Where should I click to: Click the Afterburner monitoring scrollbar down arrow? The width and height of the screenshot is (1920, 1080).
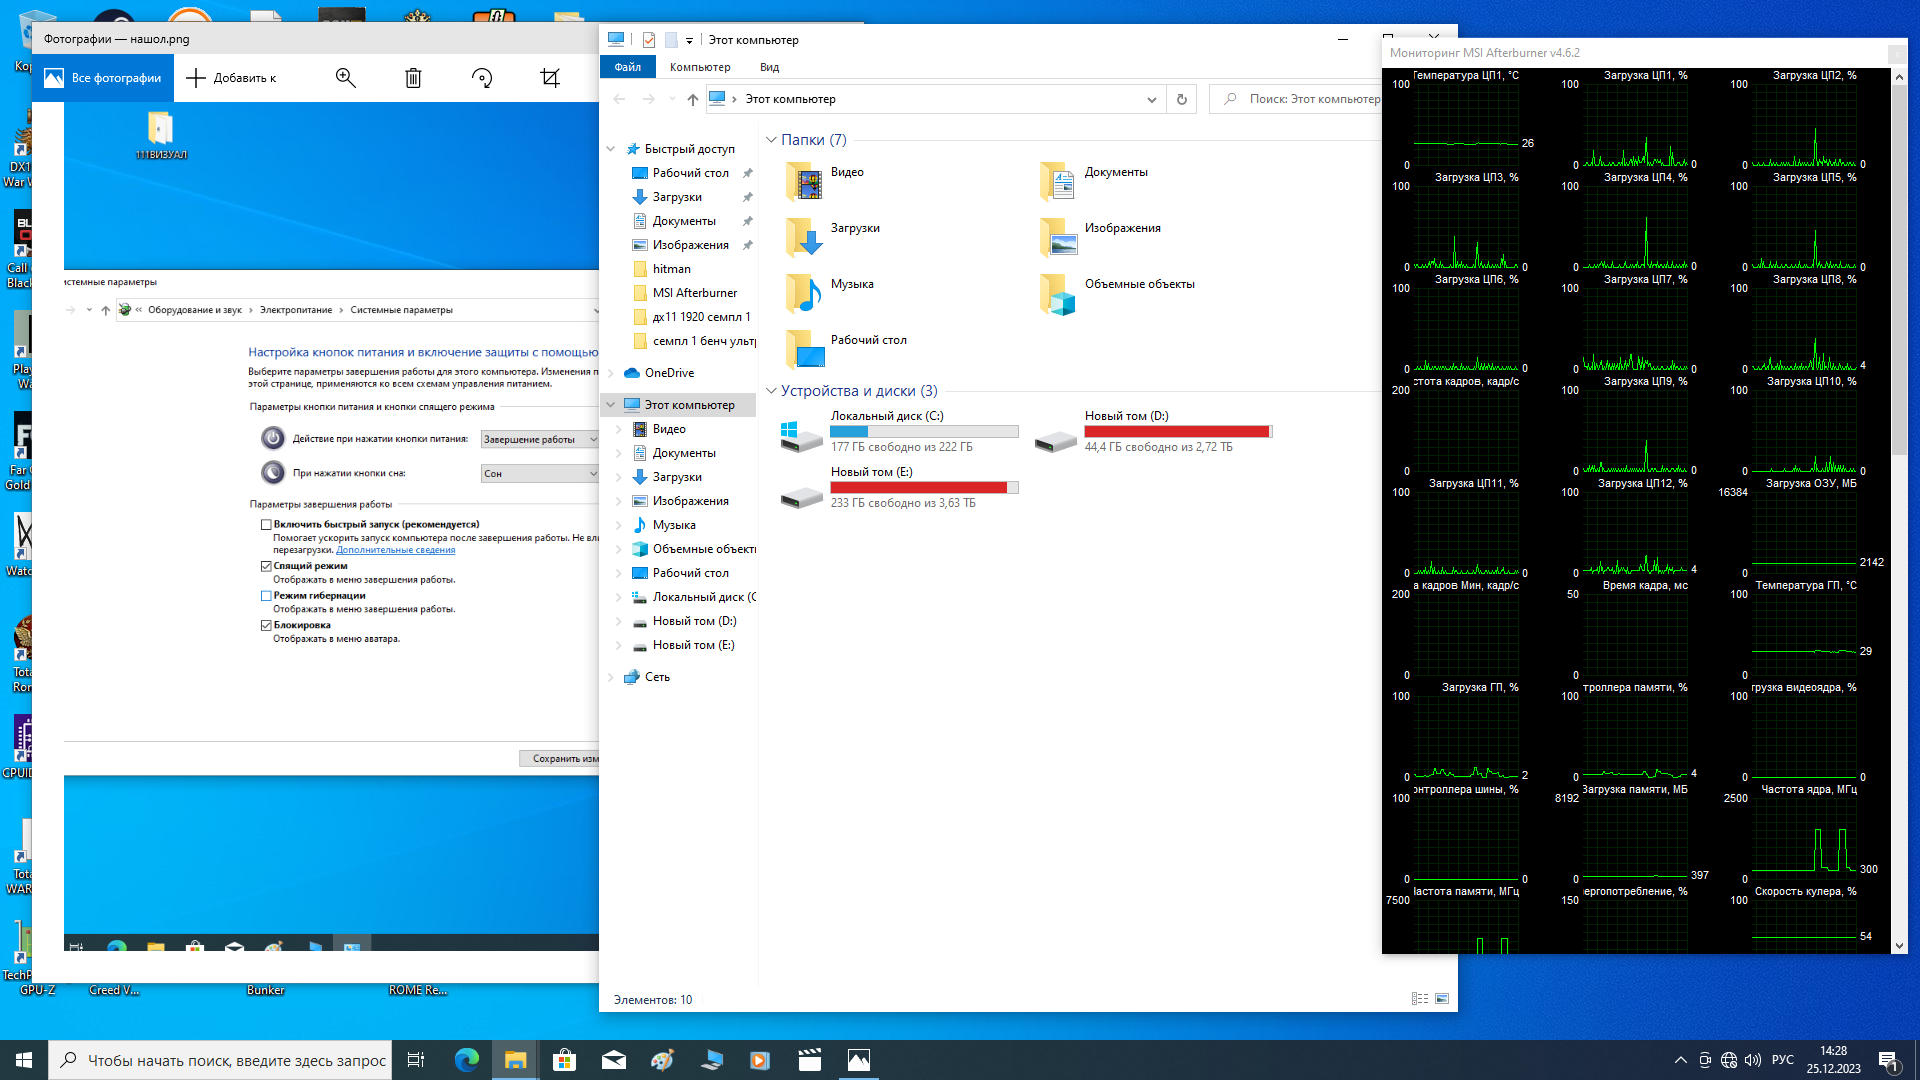[x=1899, y=945]
